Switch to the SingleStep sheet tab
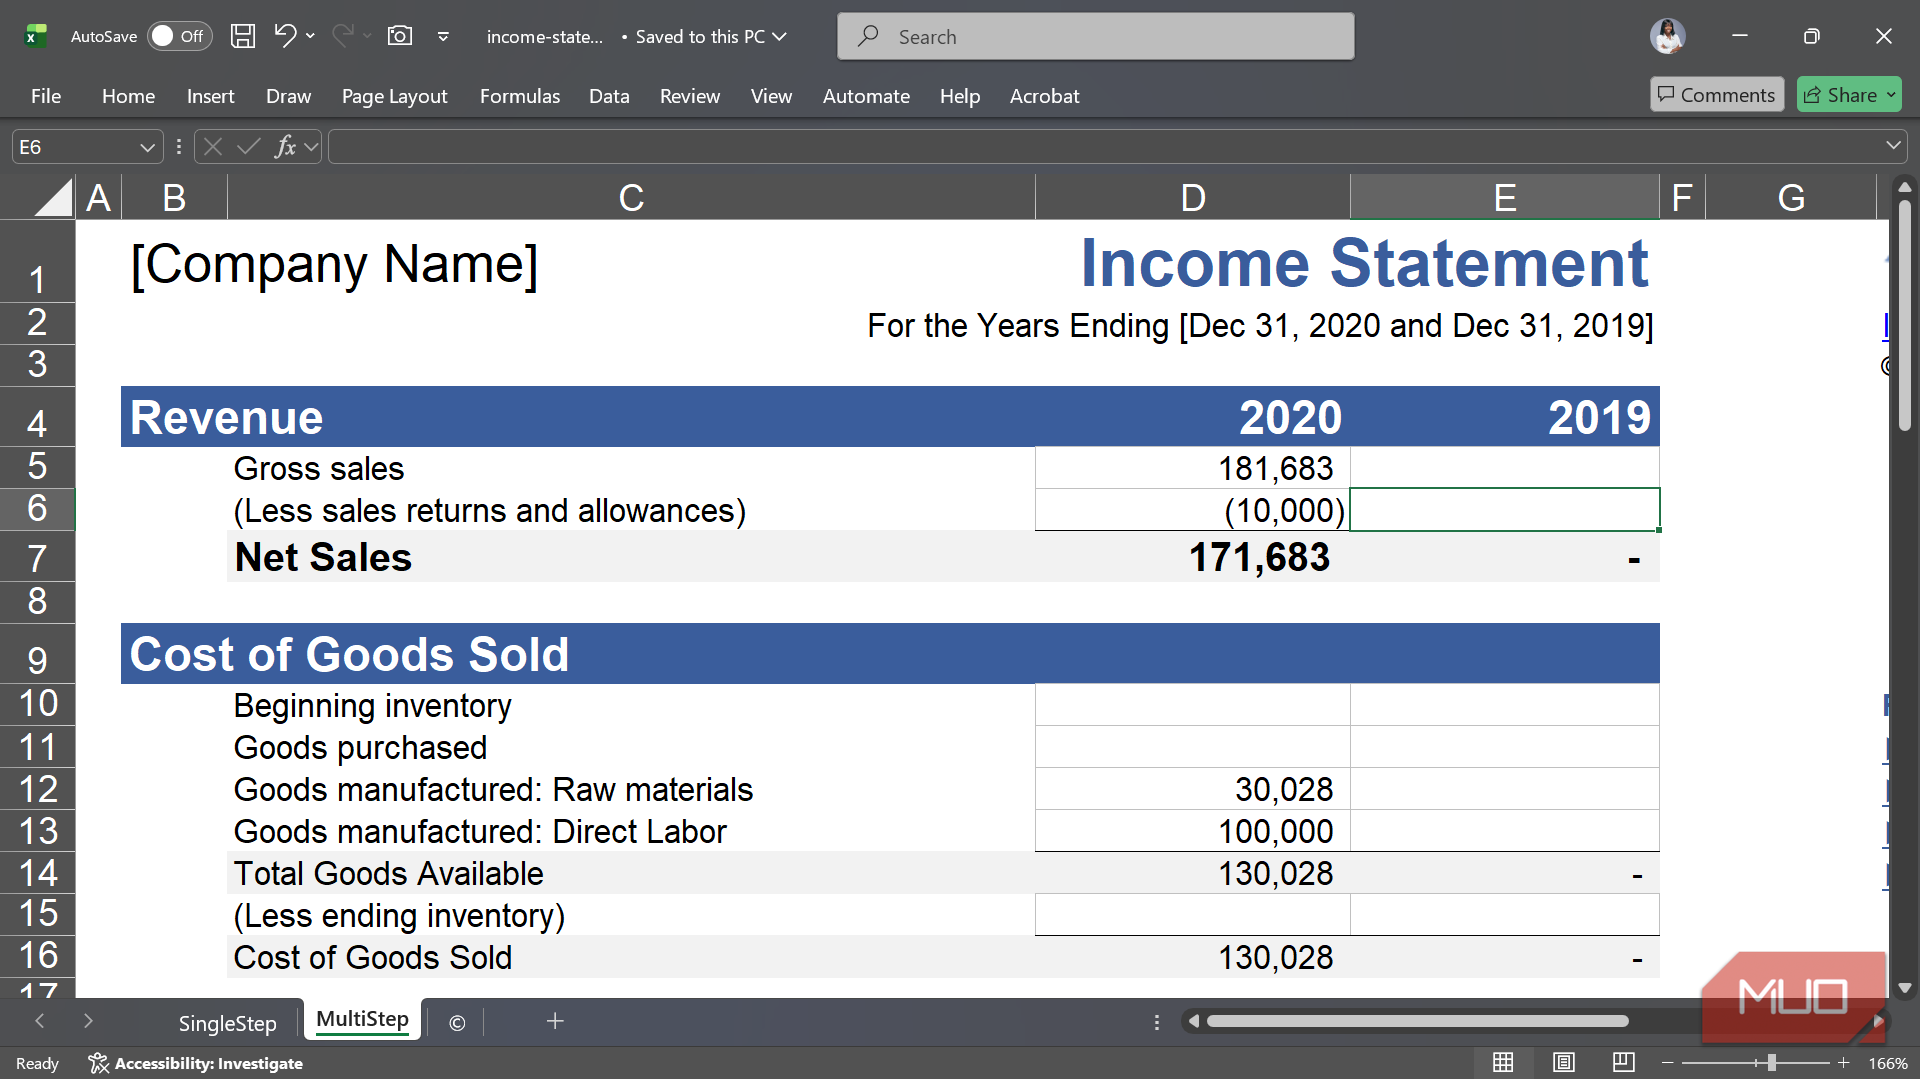1920x1080 pixels. pyautogui.click(x=227, y=1023)
